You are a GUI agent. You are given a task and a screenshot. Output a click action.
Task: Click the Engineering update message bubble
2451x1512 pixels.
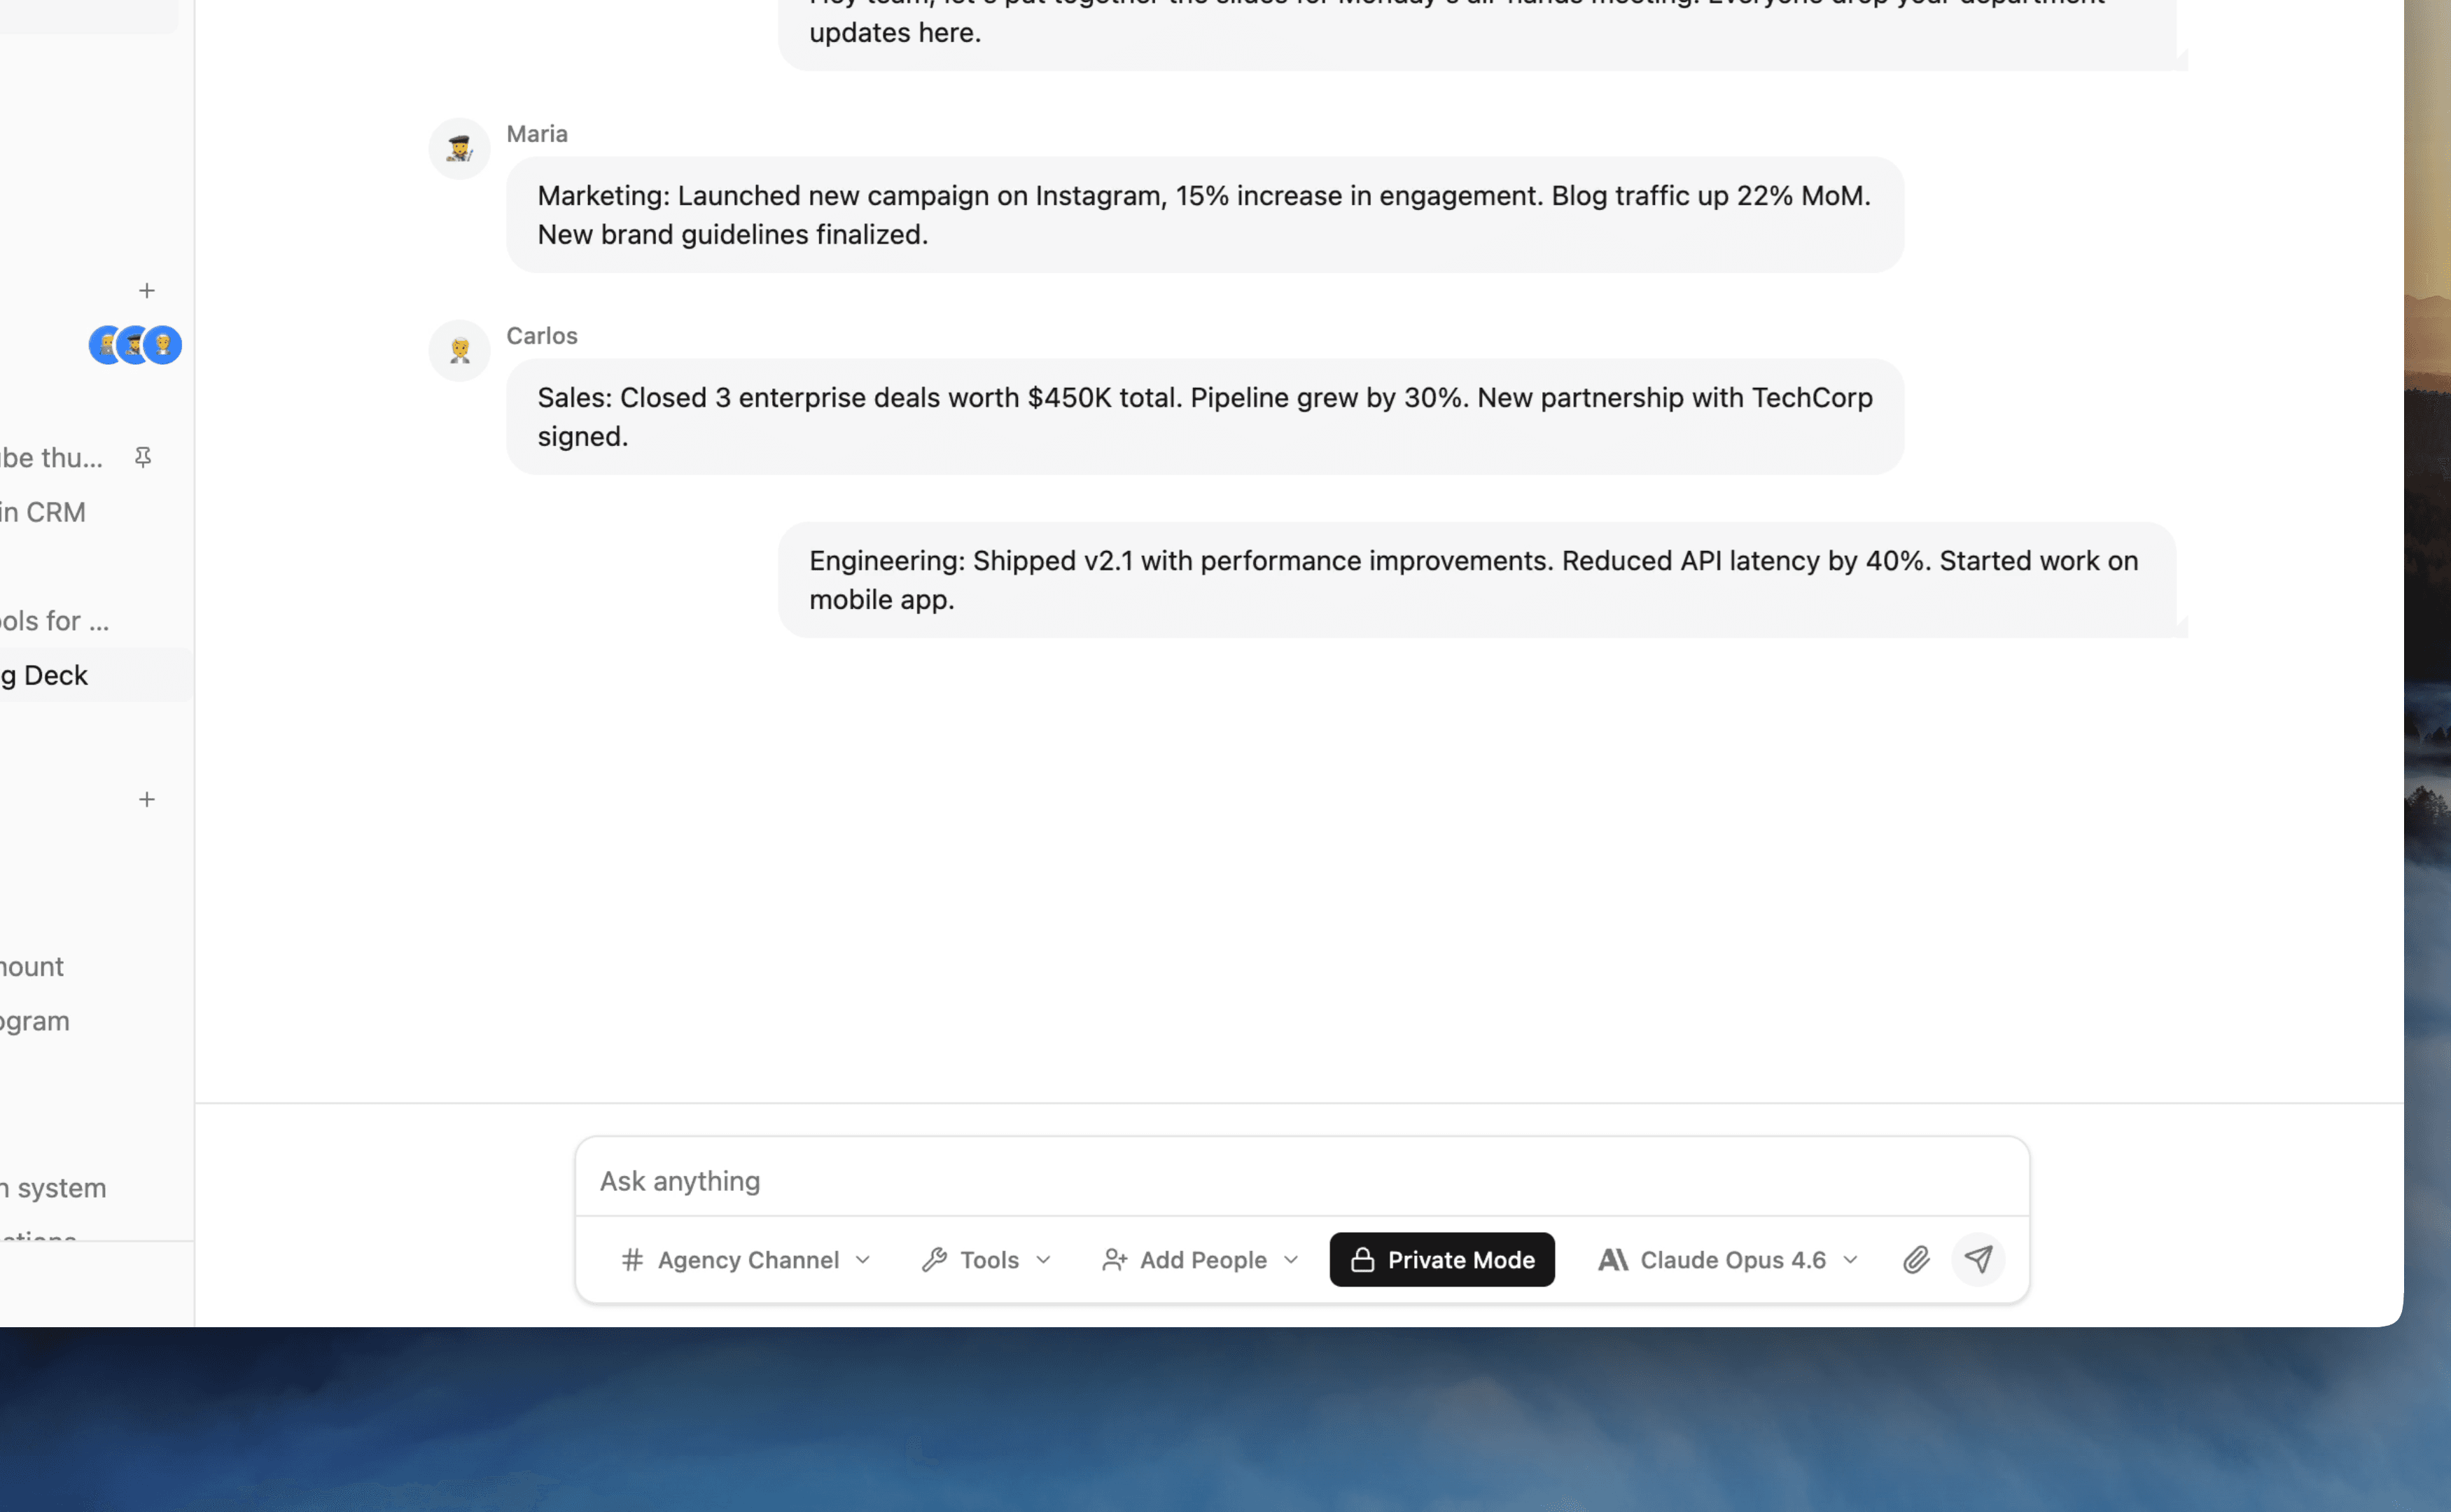pyautogui.click(x=1476, y=580)
